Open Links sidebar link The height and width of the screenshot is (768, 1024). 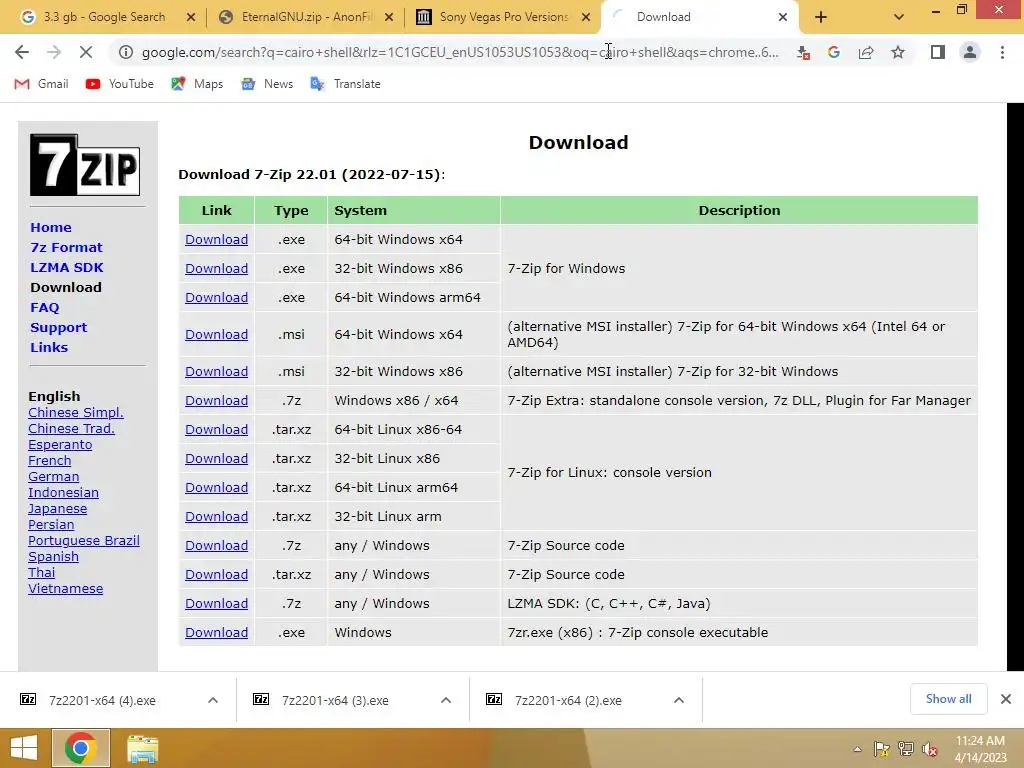[49, 347]
